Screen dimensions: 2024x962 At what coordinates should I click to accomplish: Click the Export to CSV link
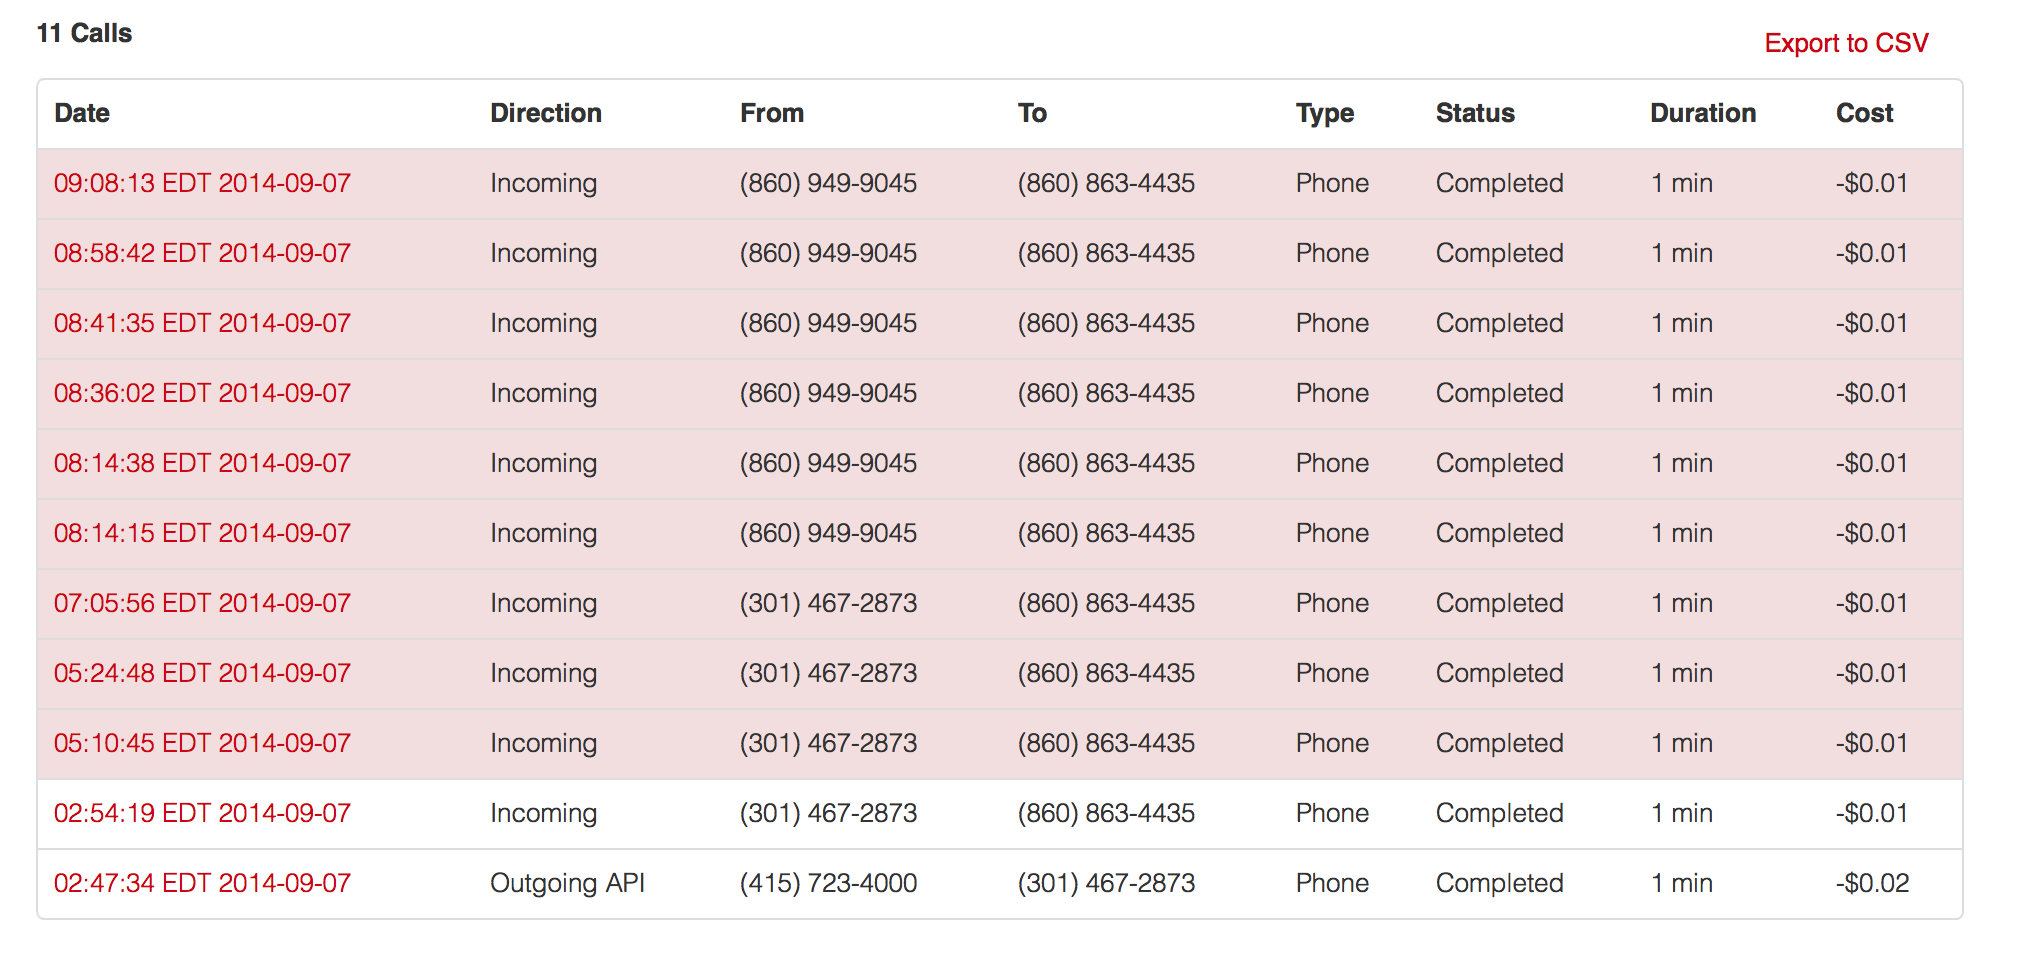1845,43
